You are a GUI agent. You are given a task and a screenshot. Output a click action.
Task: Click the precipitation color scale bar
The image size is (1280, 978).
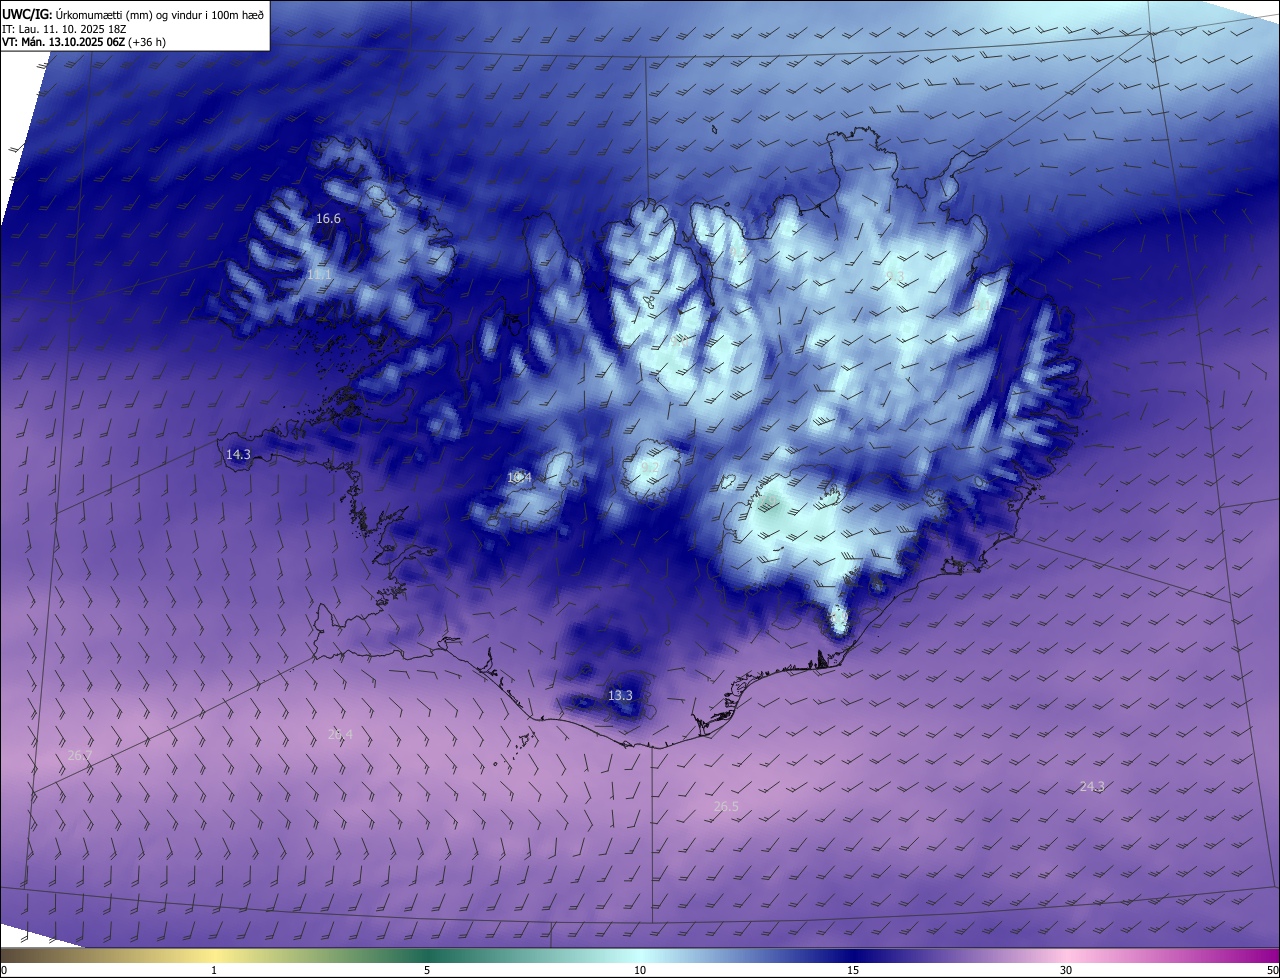point(640,955)
